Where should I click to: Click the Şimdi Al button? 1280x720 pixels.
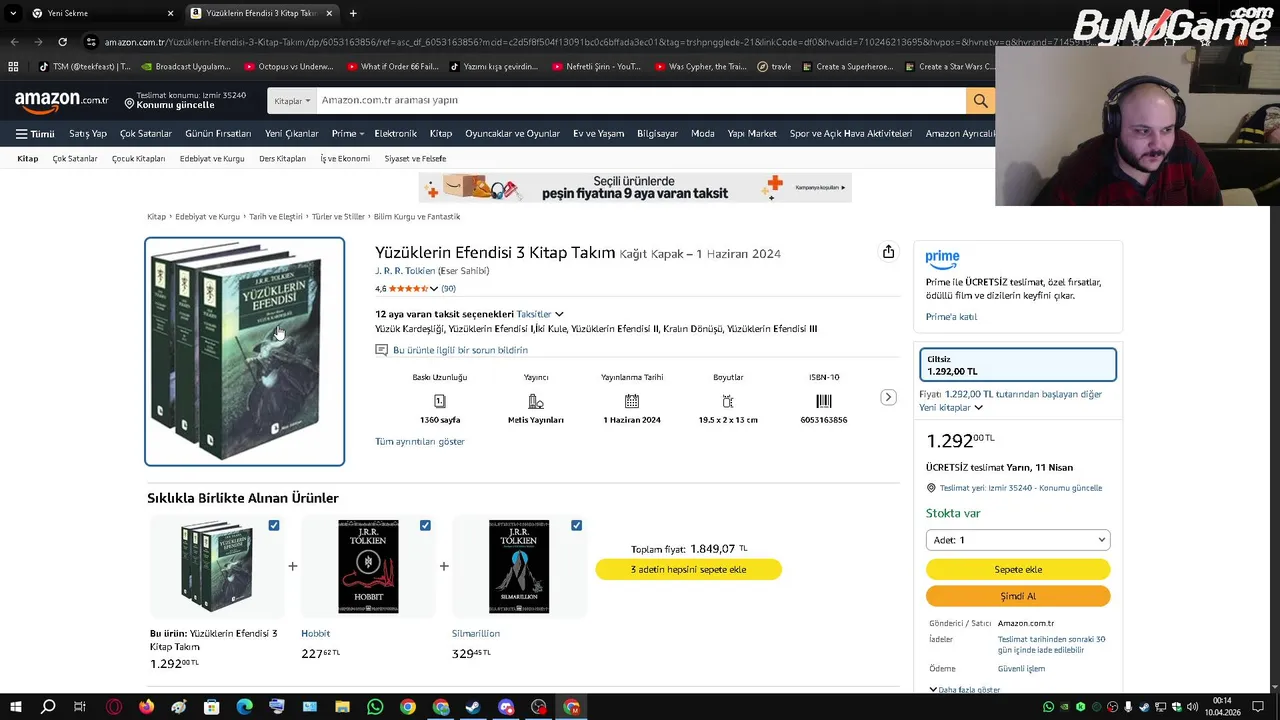1018,596
